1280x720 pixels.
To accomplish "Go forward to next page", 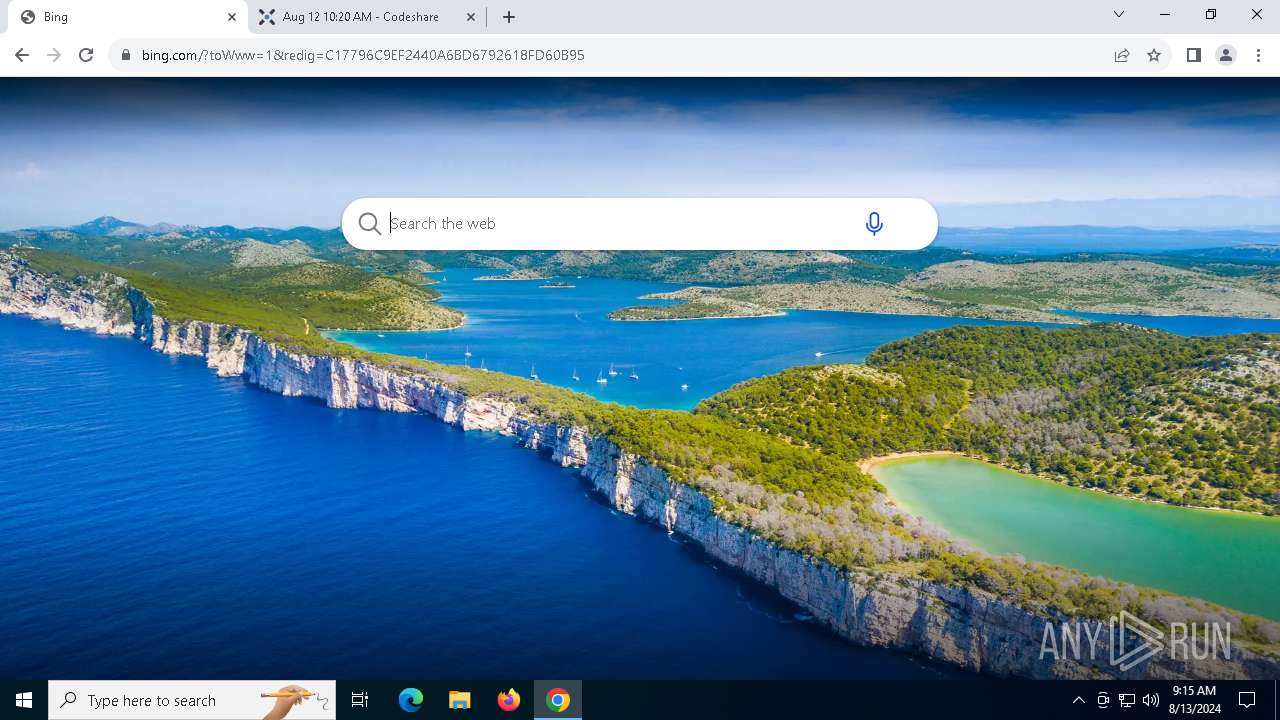I will [54, 55].
